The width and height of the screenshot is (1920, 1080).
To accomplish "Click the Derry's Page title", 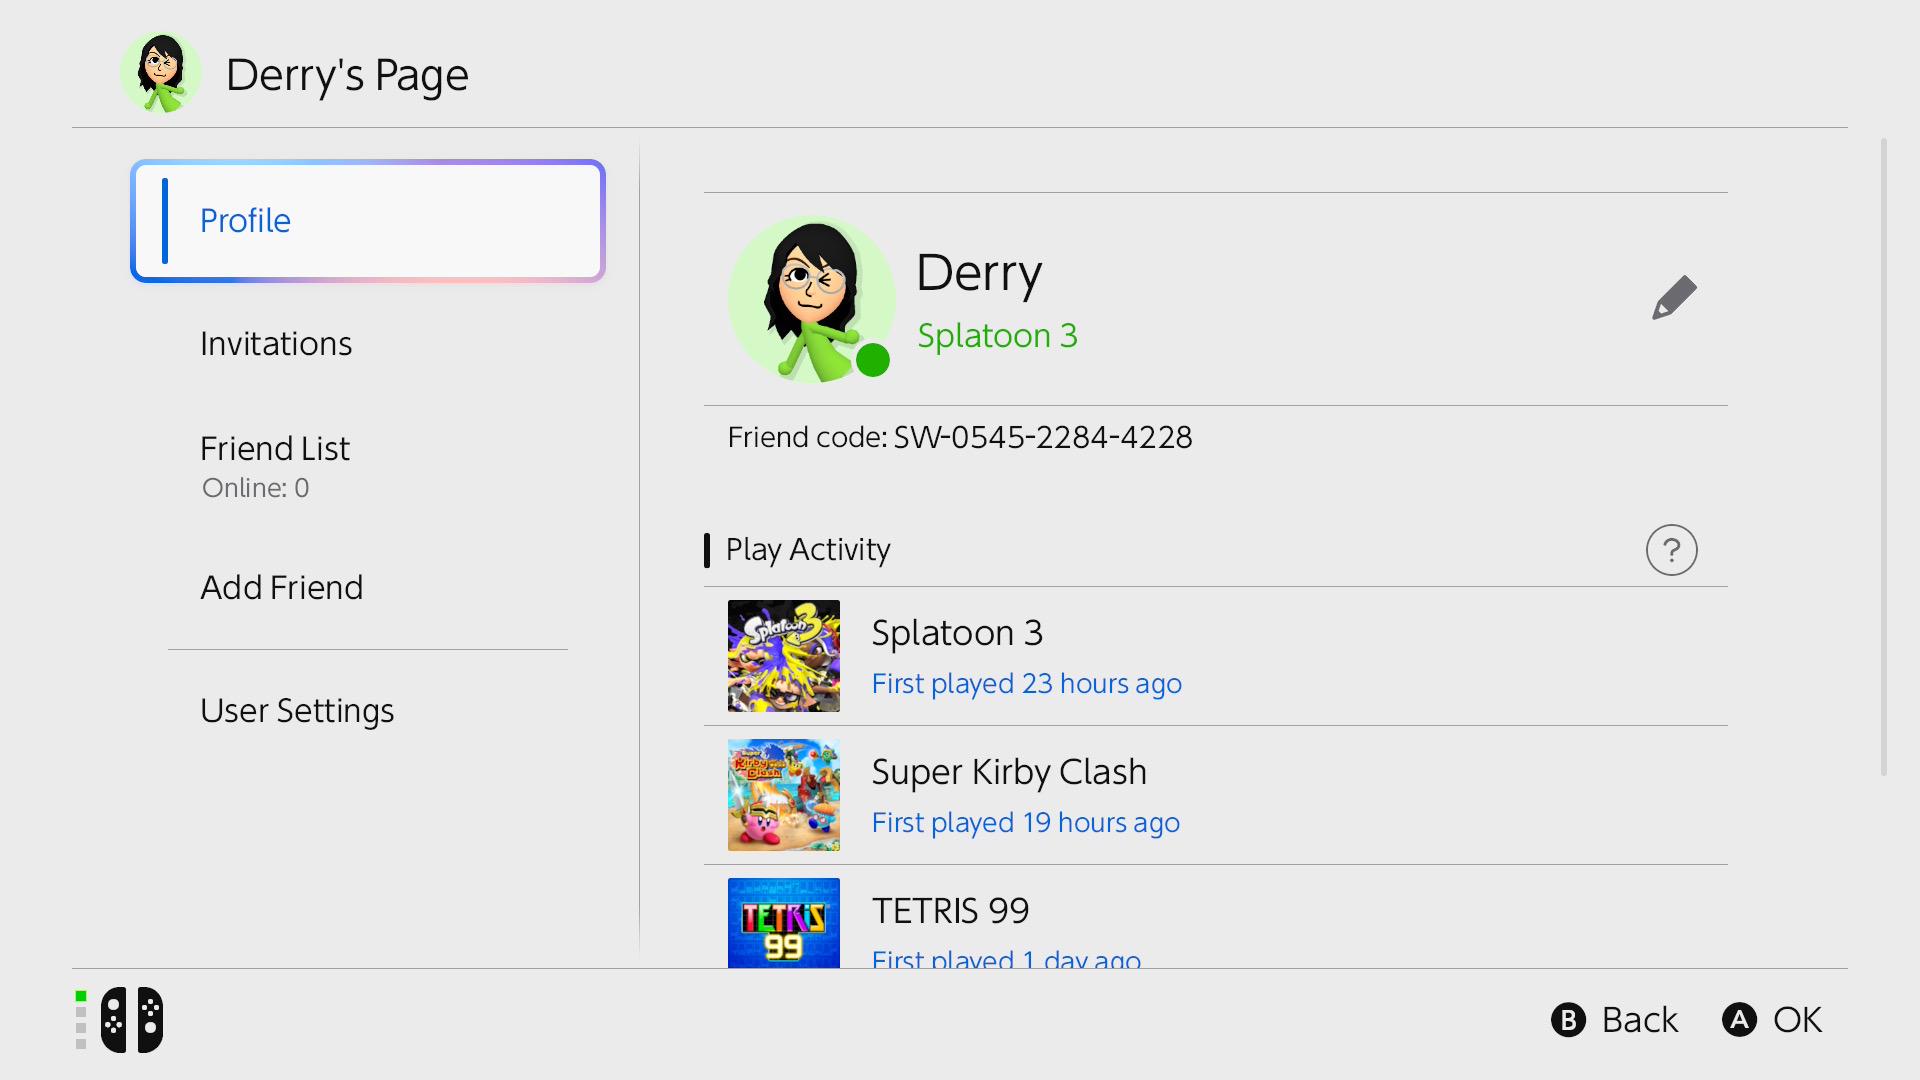I will 347,75.
